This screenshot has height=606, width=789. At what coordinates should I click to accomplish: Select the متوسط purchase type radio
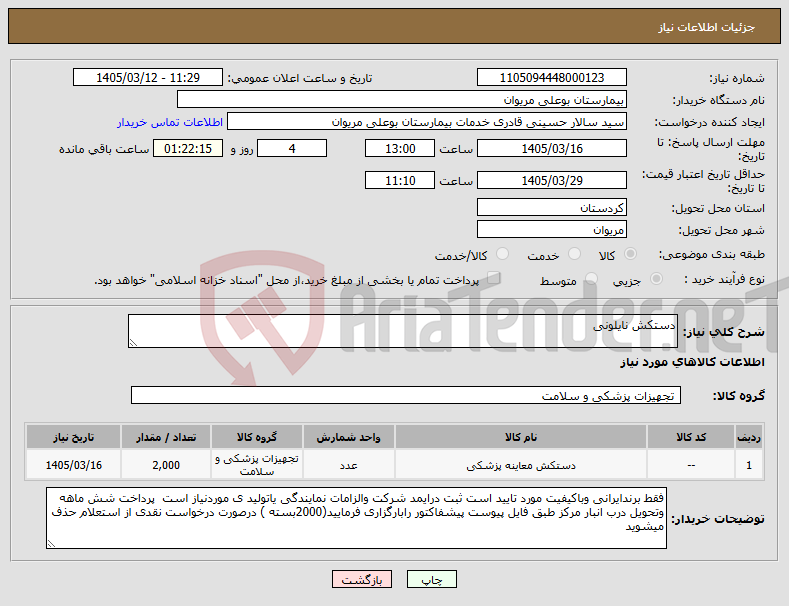coord(591,278)
